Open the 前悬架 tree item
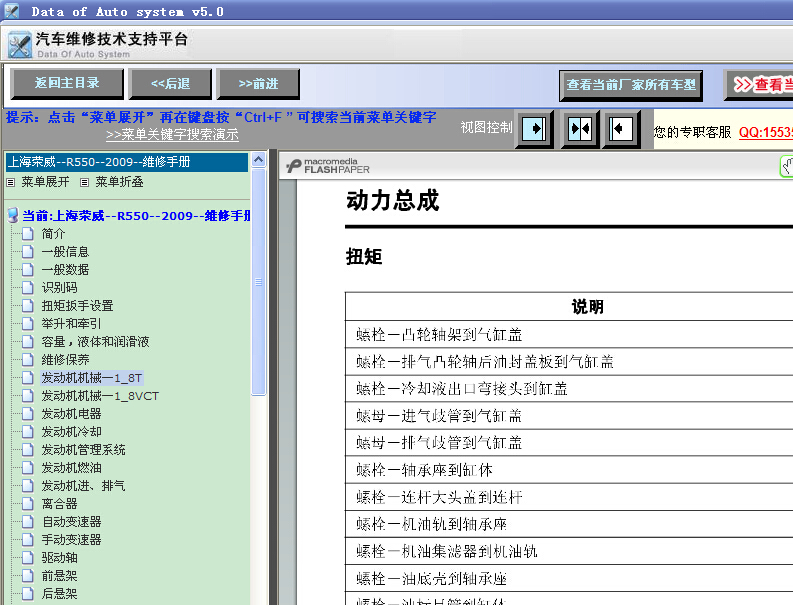Viewport: 793px width, 605px height. click(x=59, y=576)
